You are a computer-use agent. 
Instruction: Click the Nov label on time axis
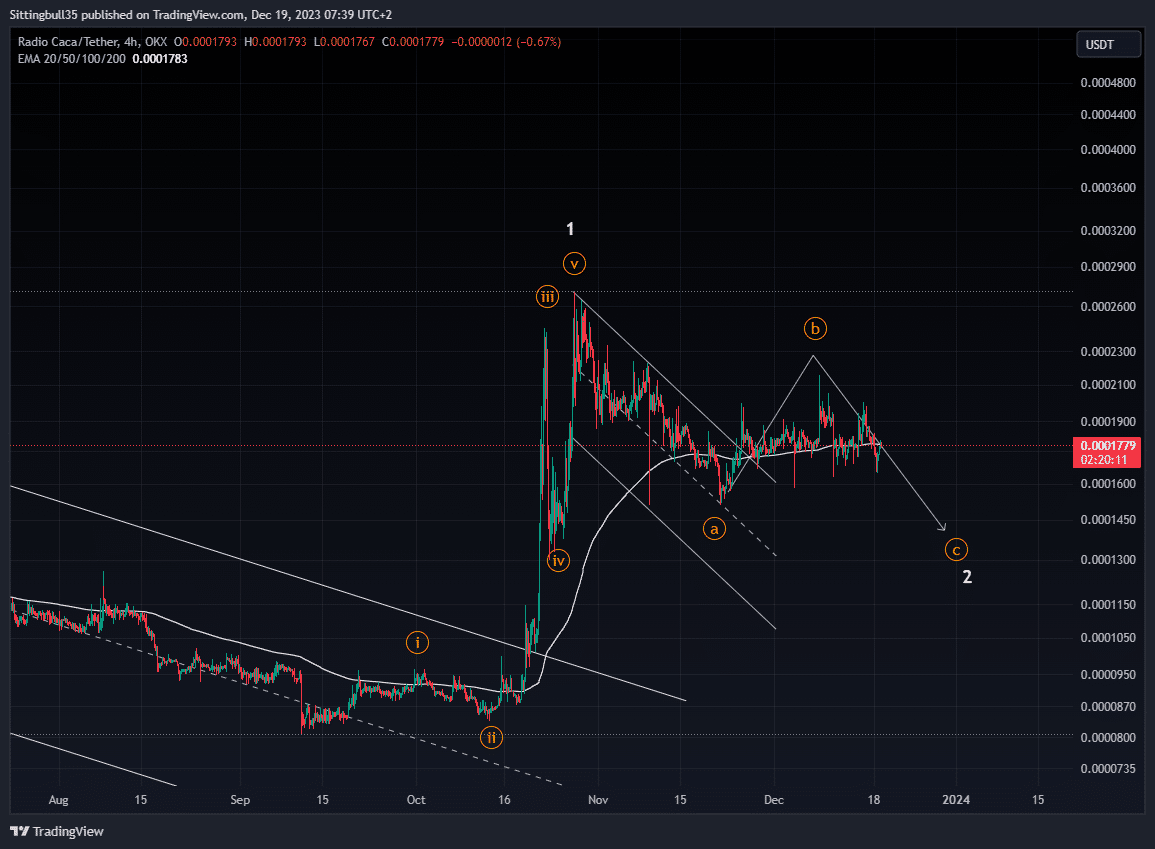(598, 800)
